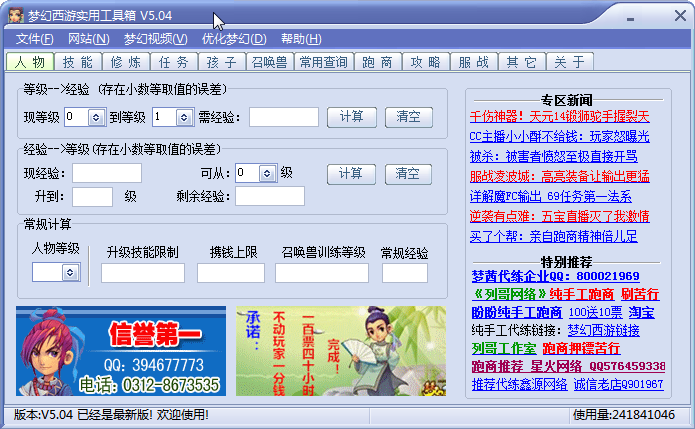Viewport: 695px width, 429px height.
Task: Open the 刷苦行 link
Action: 640,294
